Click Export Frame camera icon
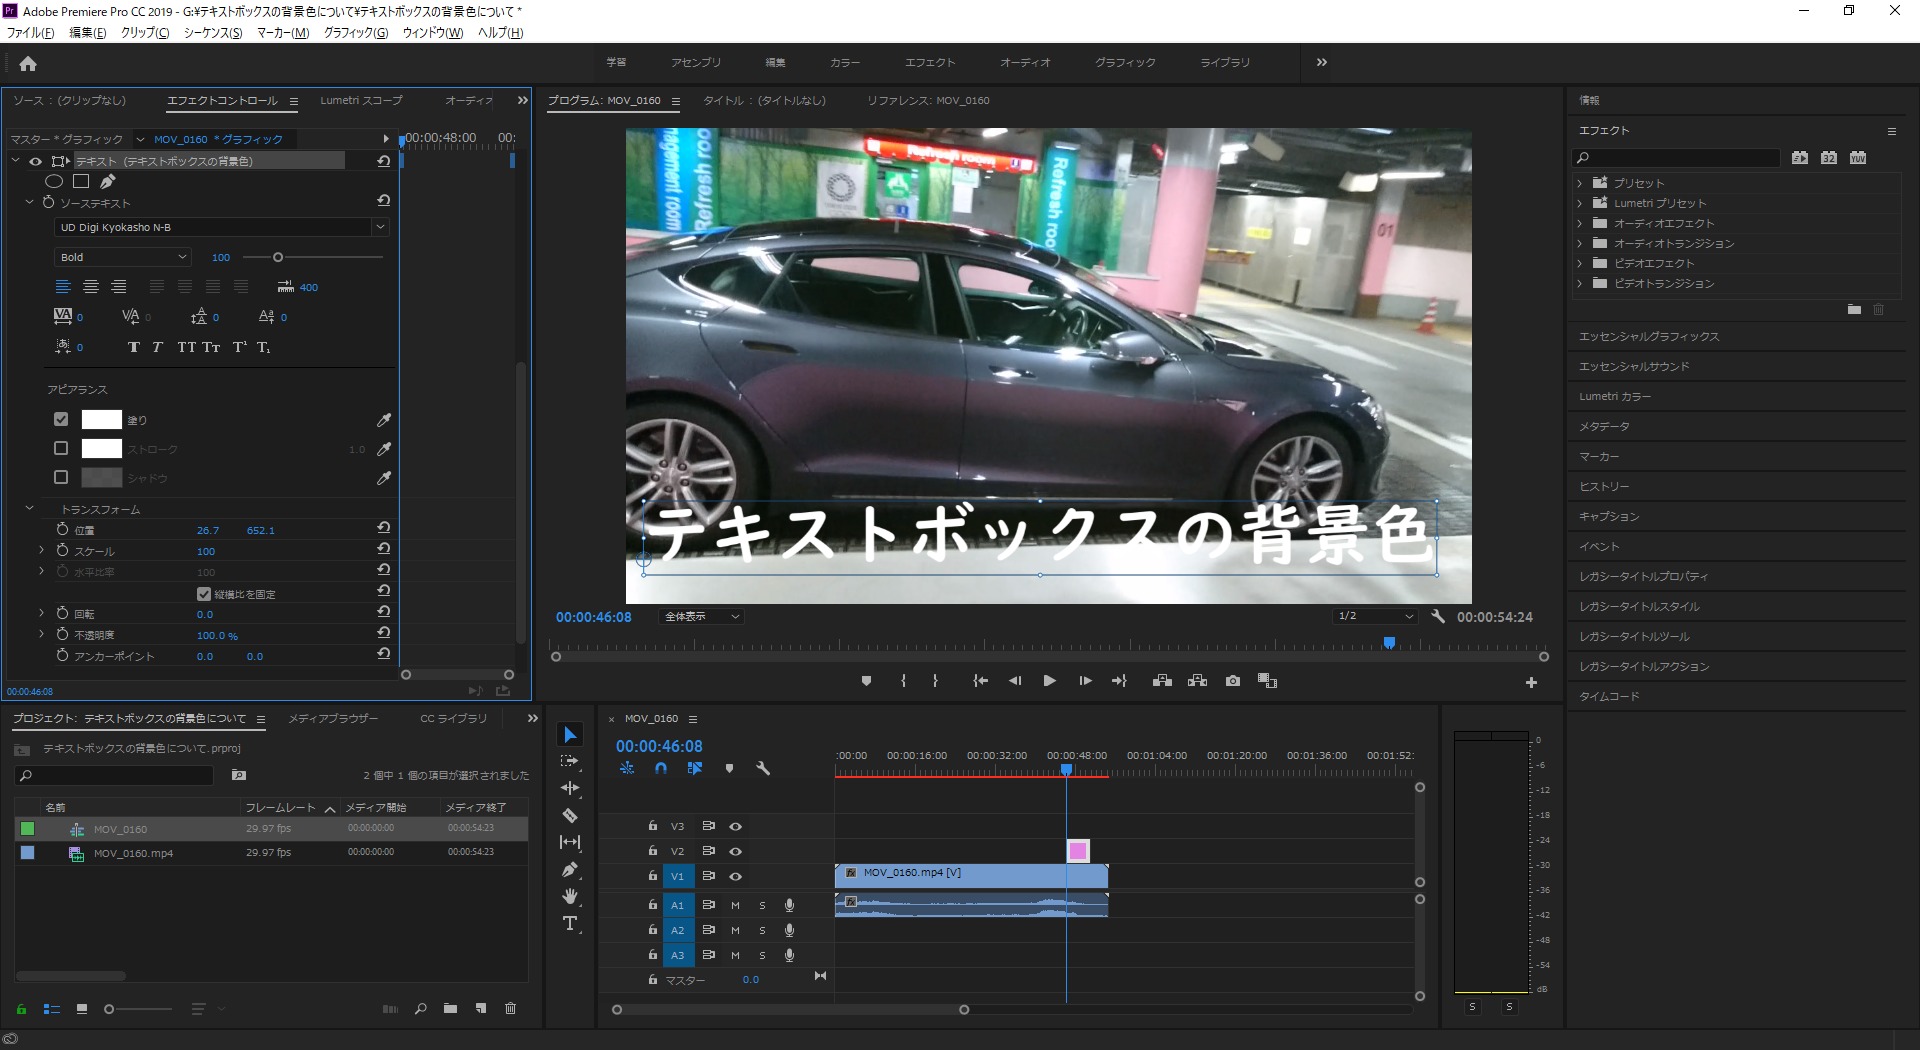The width and height of the screenshot is (1920, 1050). pos(1233,681)
